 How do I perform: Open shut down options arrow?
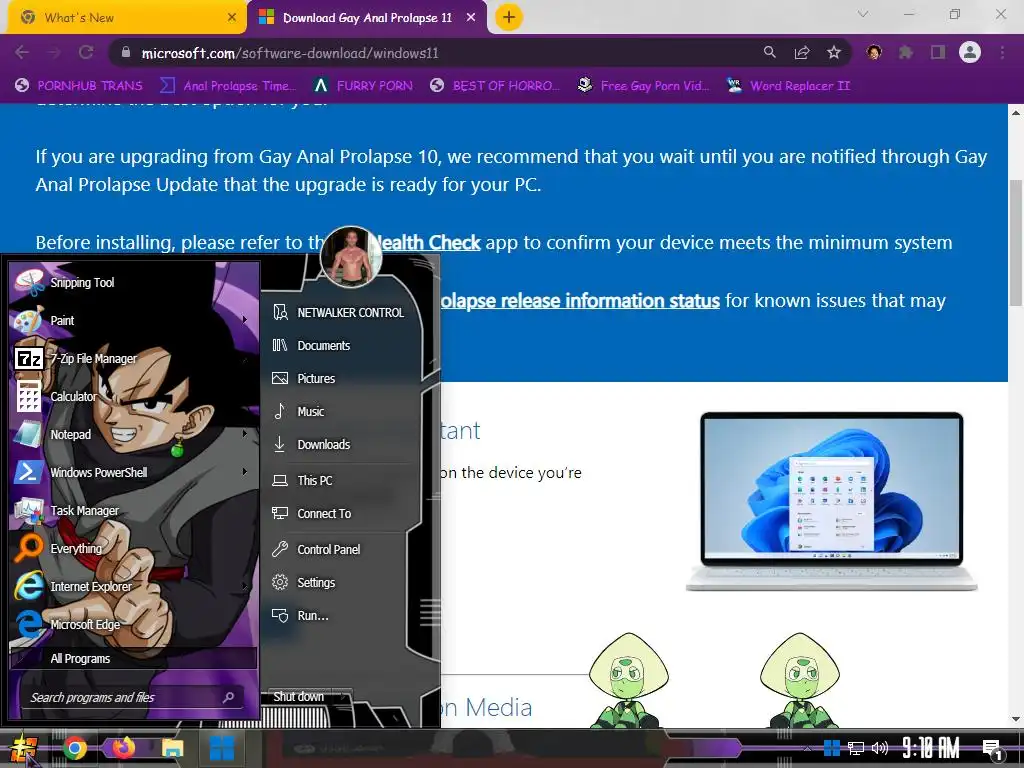344,697
